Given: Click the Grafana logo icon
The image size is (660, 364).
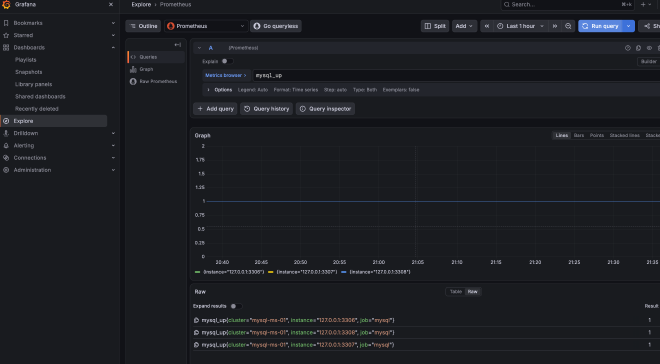Looking at the screenshot, I should (x=6, y=5).
